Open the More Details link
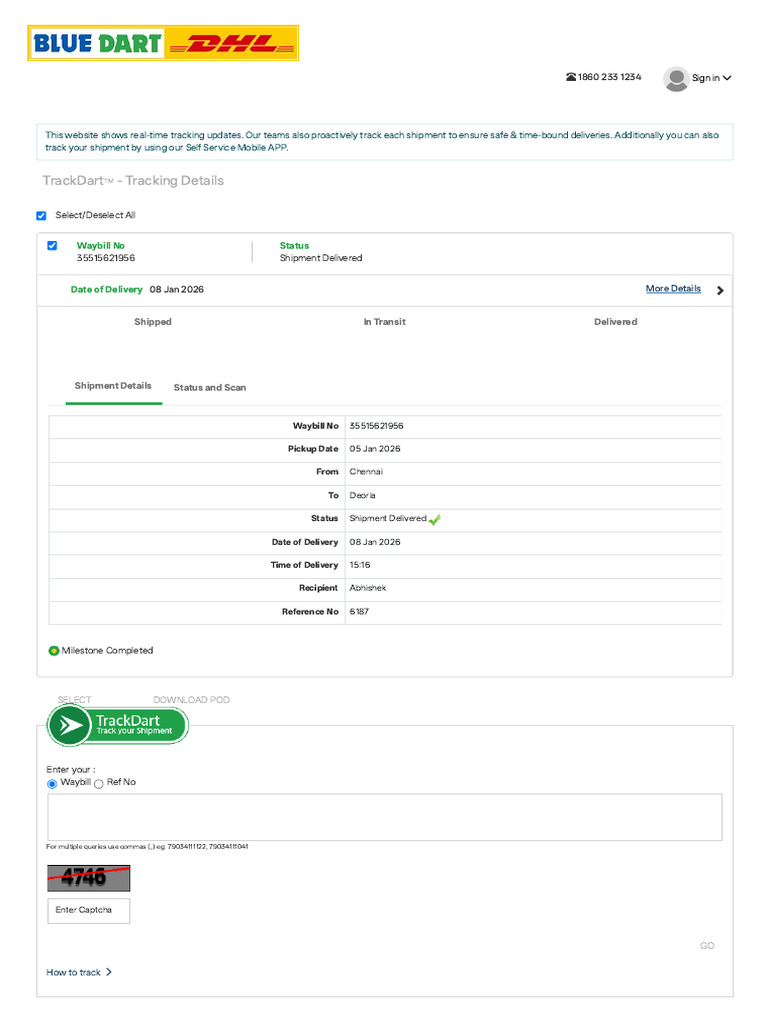 pyautogui.click(x=673, y=289)
